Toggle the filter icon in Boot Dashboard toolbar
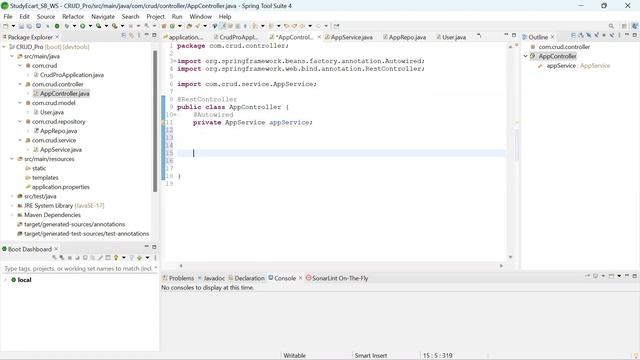Viewport: 640px width, 360px height. tap(131, 258)
